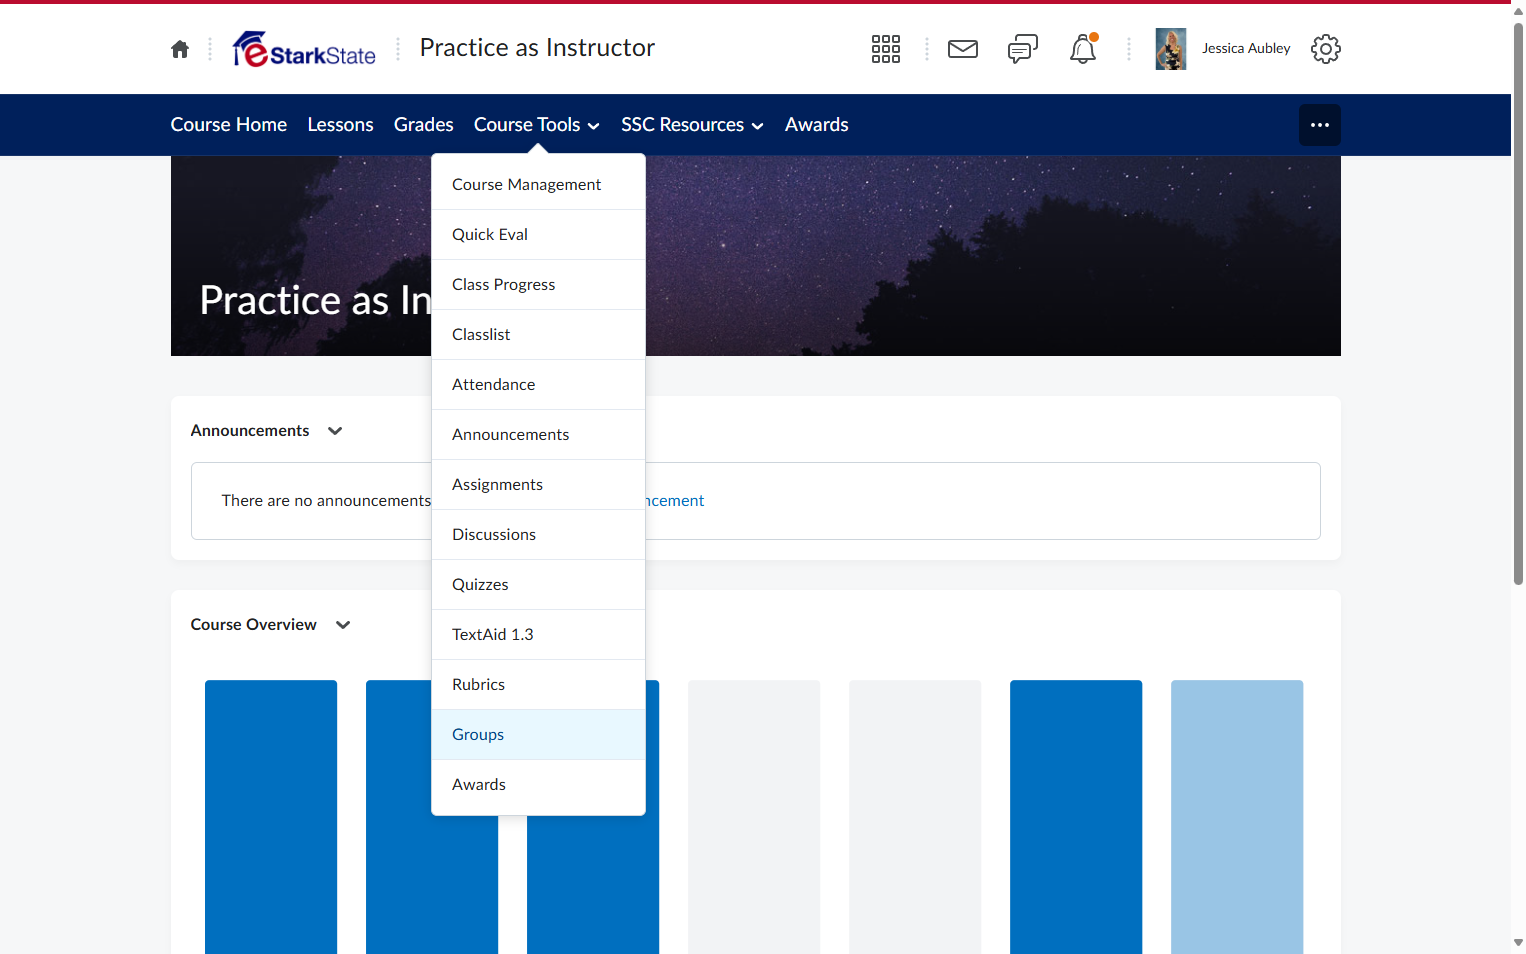Open Quizzes from Course Tools menu
Screen dimensions: 1526x954
(538, 585)
